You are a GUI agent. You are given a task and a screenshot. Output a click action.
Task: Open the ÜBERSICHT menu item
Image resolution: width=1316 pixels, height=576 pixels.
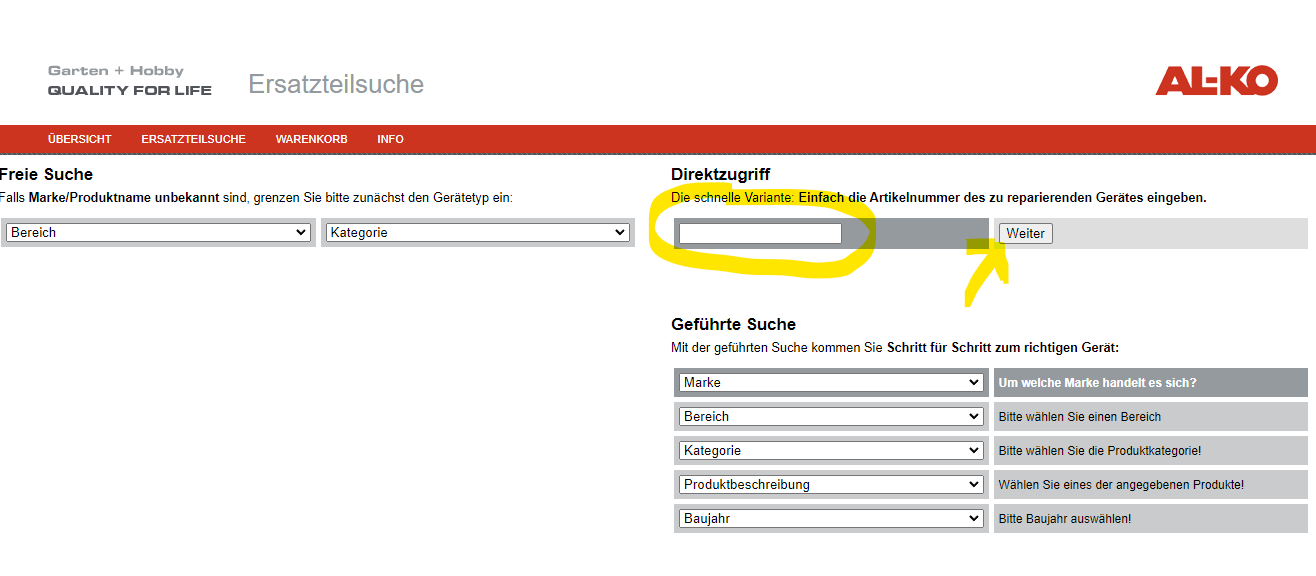point(80,139)
